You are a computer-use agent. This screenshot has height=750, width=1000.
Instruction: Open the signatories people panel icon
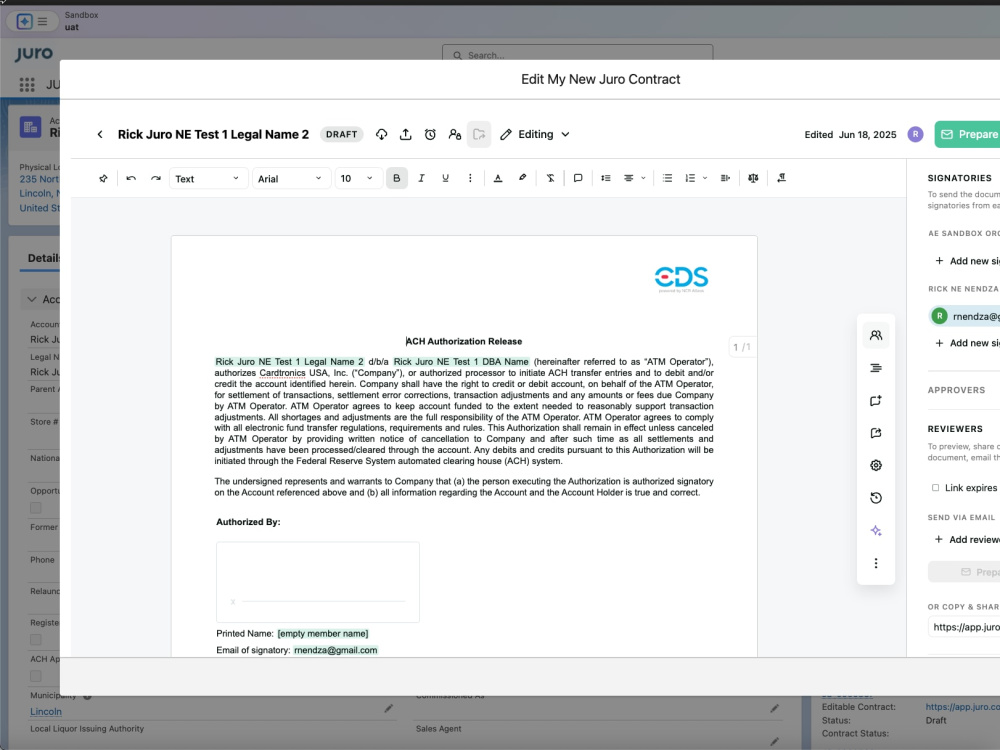click(x=876, y=335)
